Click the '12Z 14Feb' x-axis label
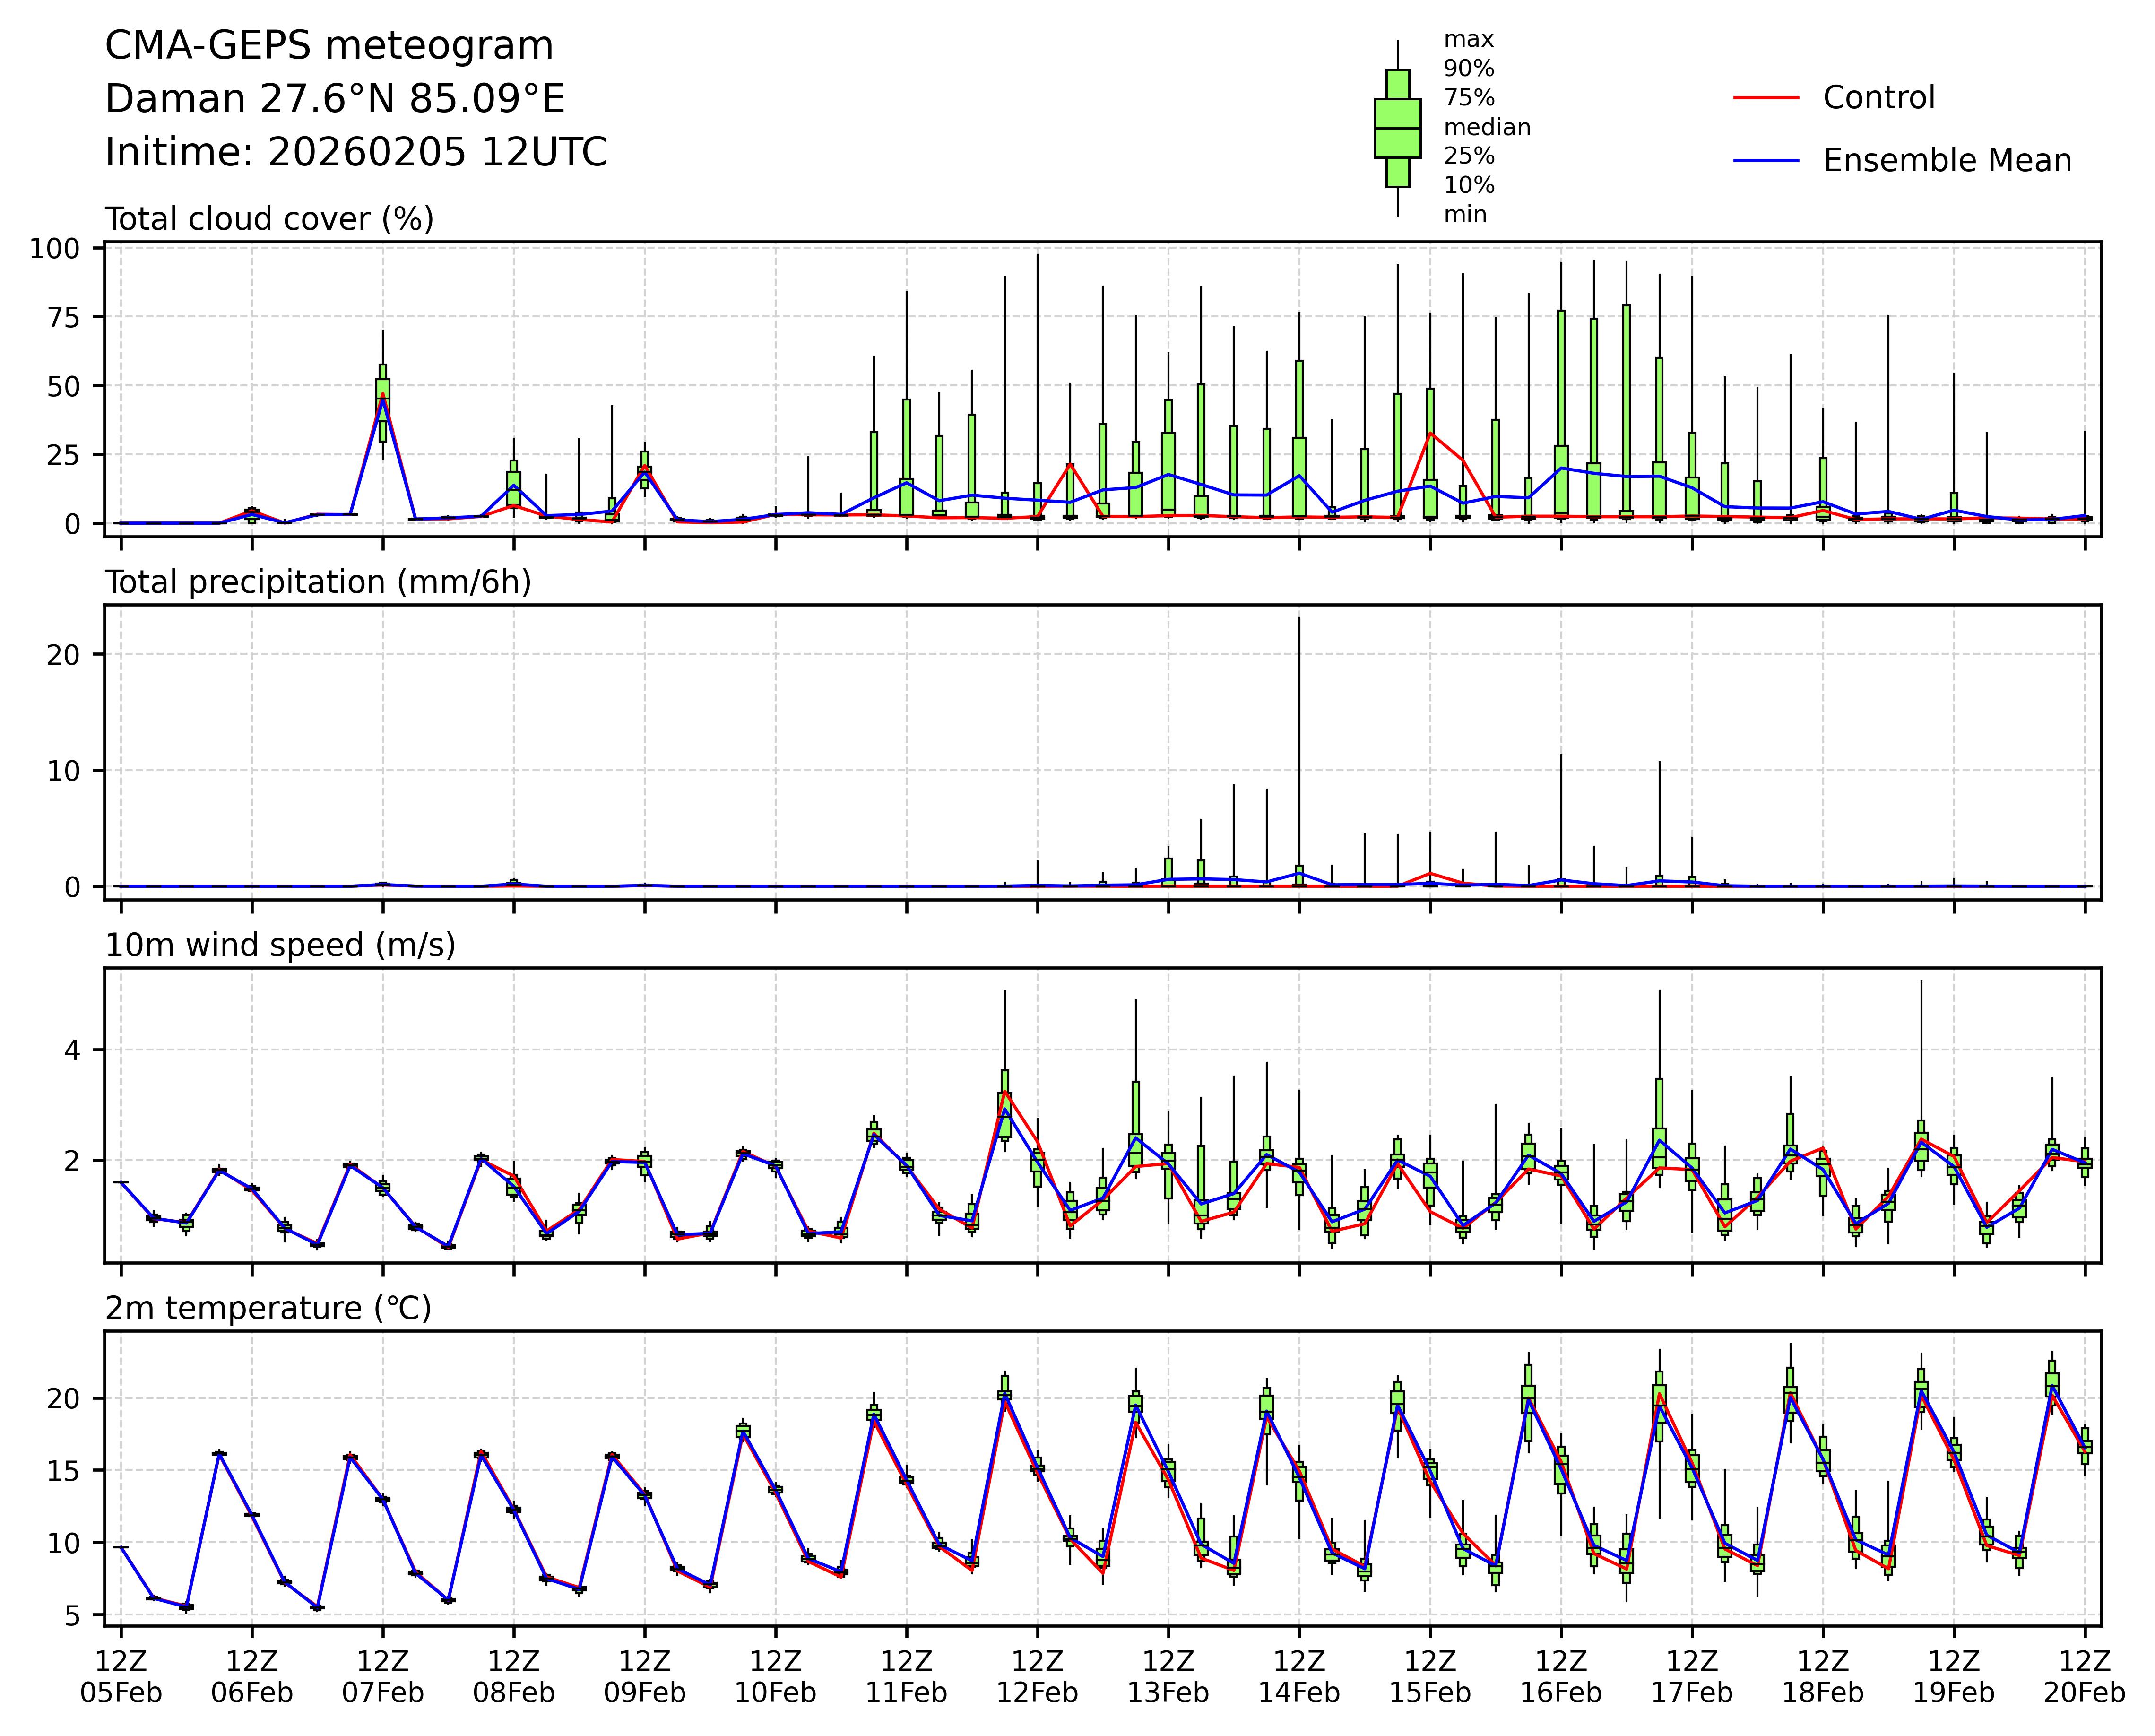Image resolution: width=2155 pixels, height=1736 pixels. coord(1299,1677)
